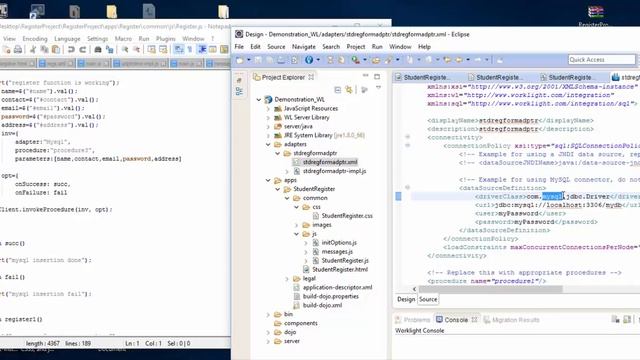The image size is (640, 360).
Task: Maximize the Project Explorer panel
Action: (377, 76)
